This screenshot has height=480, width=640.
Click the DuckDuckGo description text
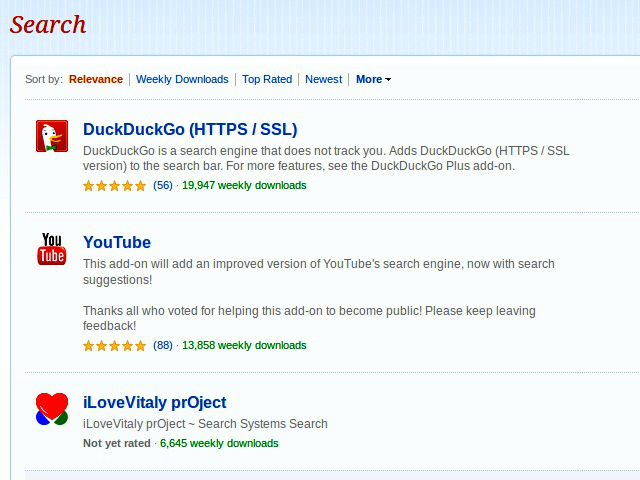326,158
